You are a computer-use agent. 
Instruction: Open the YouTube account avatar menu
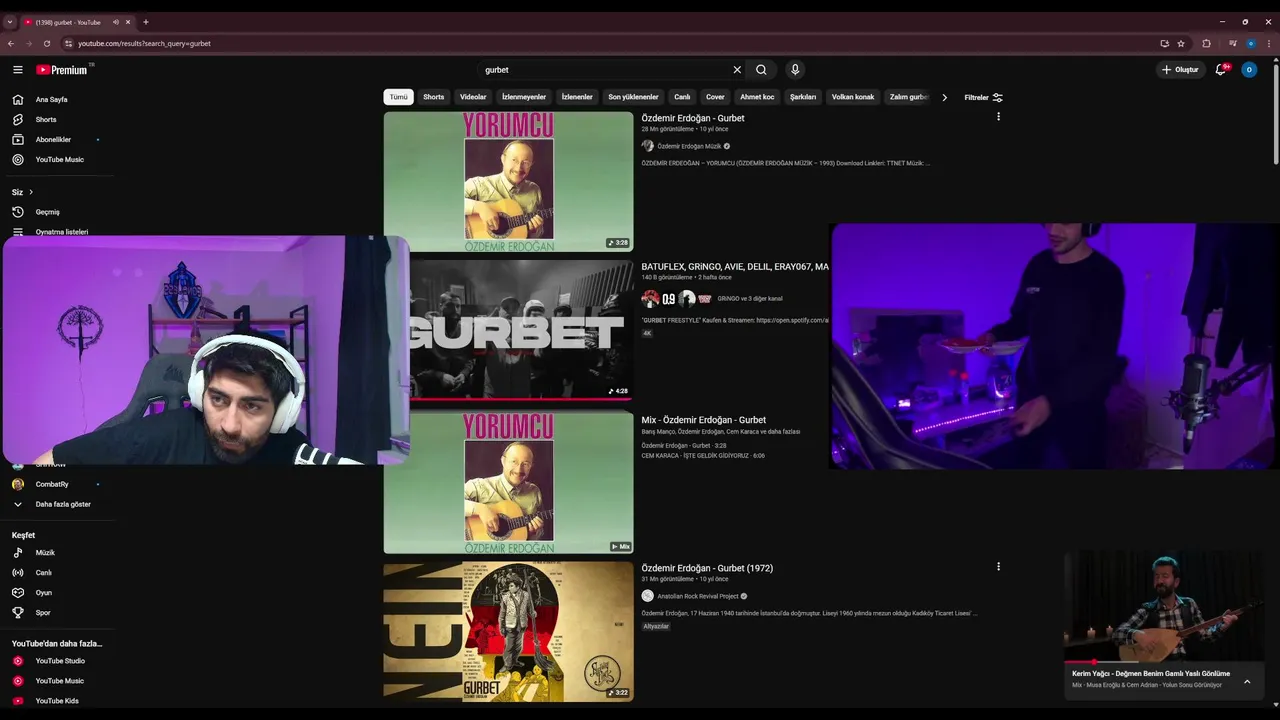pos(1249,70)
